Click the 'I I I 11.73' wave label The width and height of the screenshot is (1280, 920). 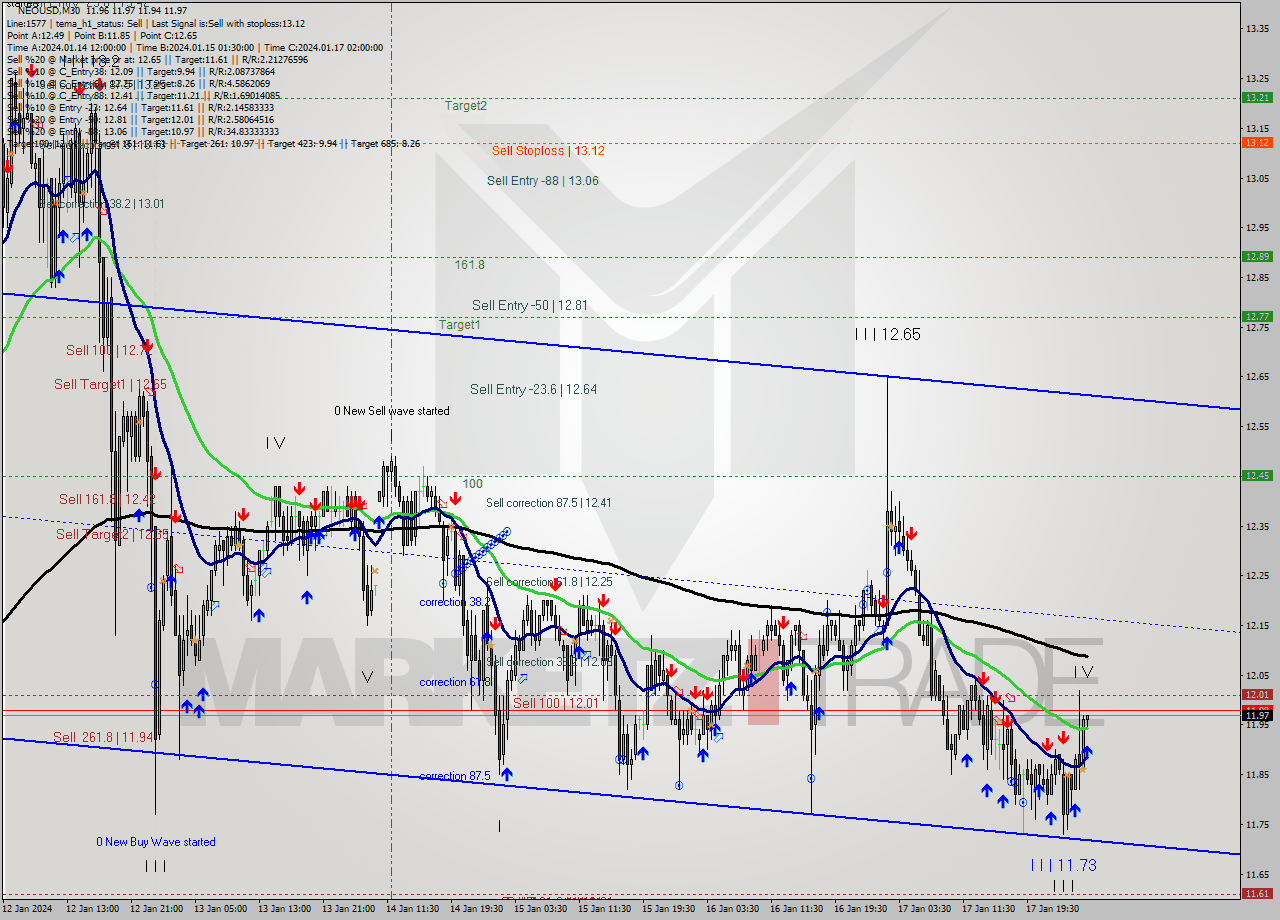click(1063, 865)
